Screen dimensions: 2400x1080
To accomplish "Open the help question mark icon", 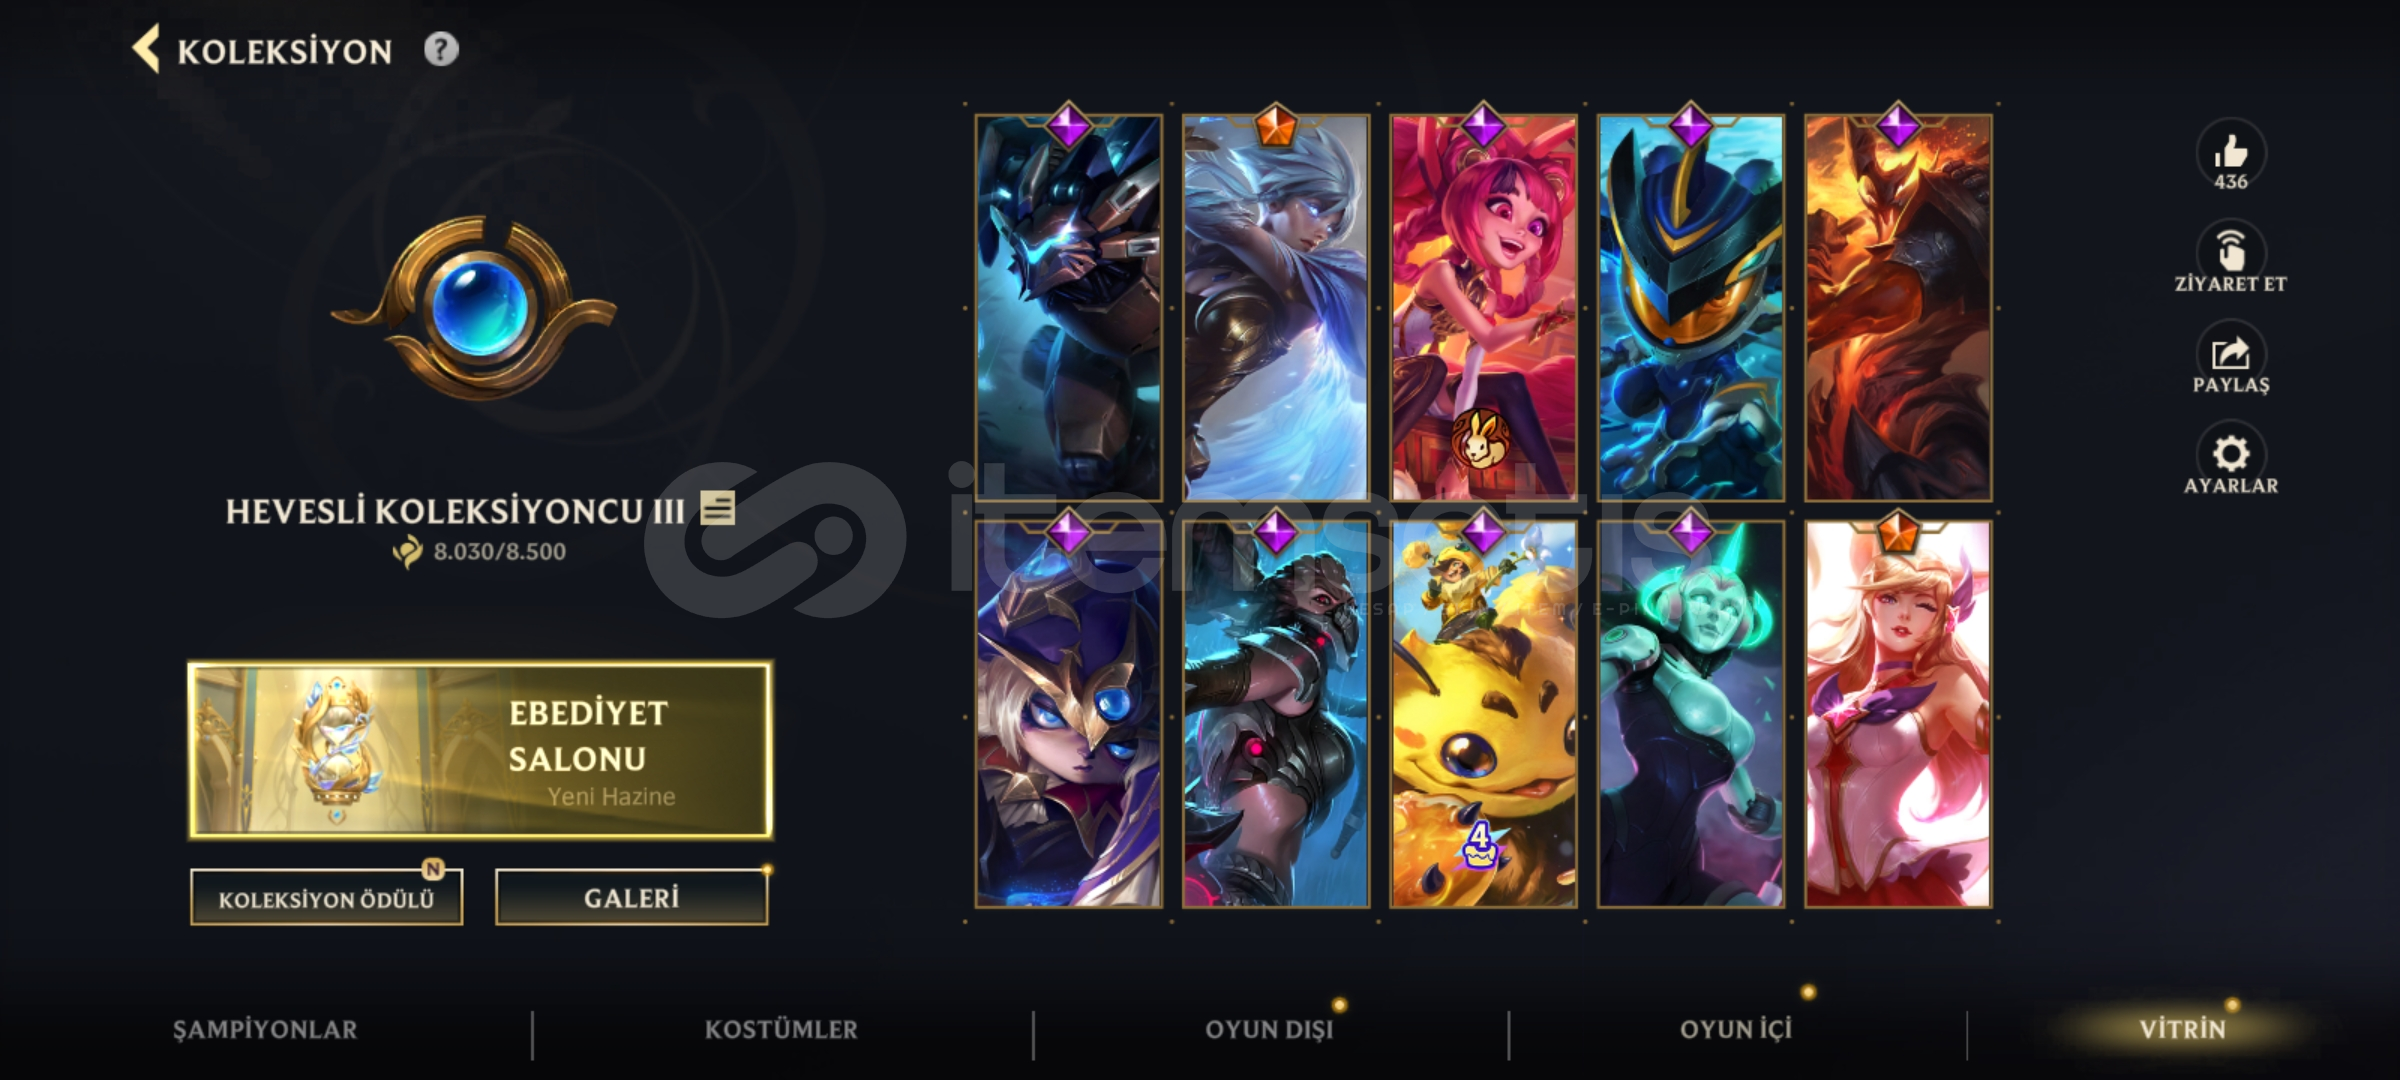I will coord(441,49).
